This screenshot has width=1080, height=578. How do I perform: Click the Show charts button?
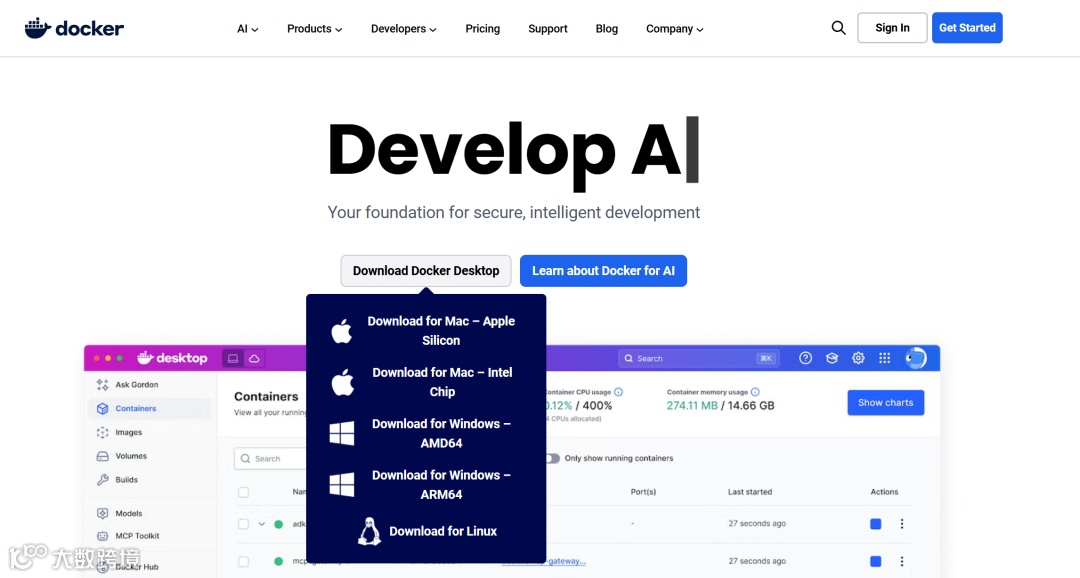(x=886, y=402)
